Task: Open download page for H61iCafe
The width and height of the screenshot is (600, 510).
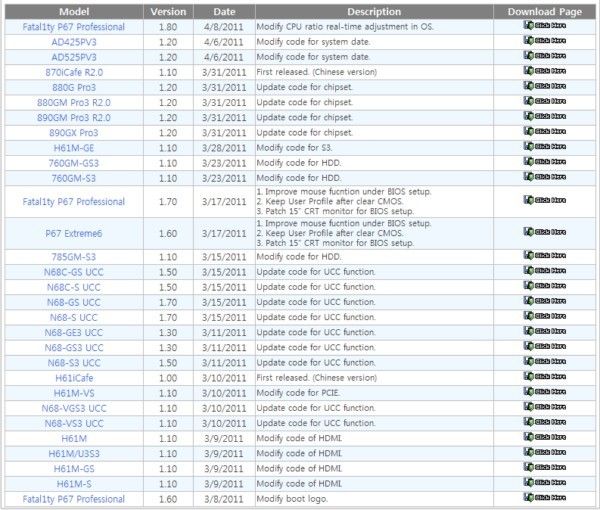Action: [x=545, y=377]
